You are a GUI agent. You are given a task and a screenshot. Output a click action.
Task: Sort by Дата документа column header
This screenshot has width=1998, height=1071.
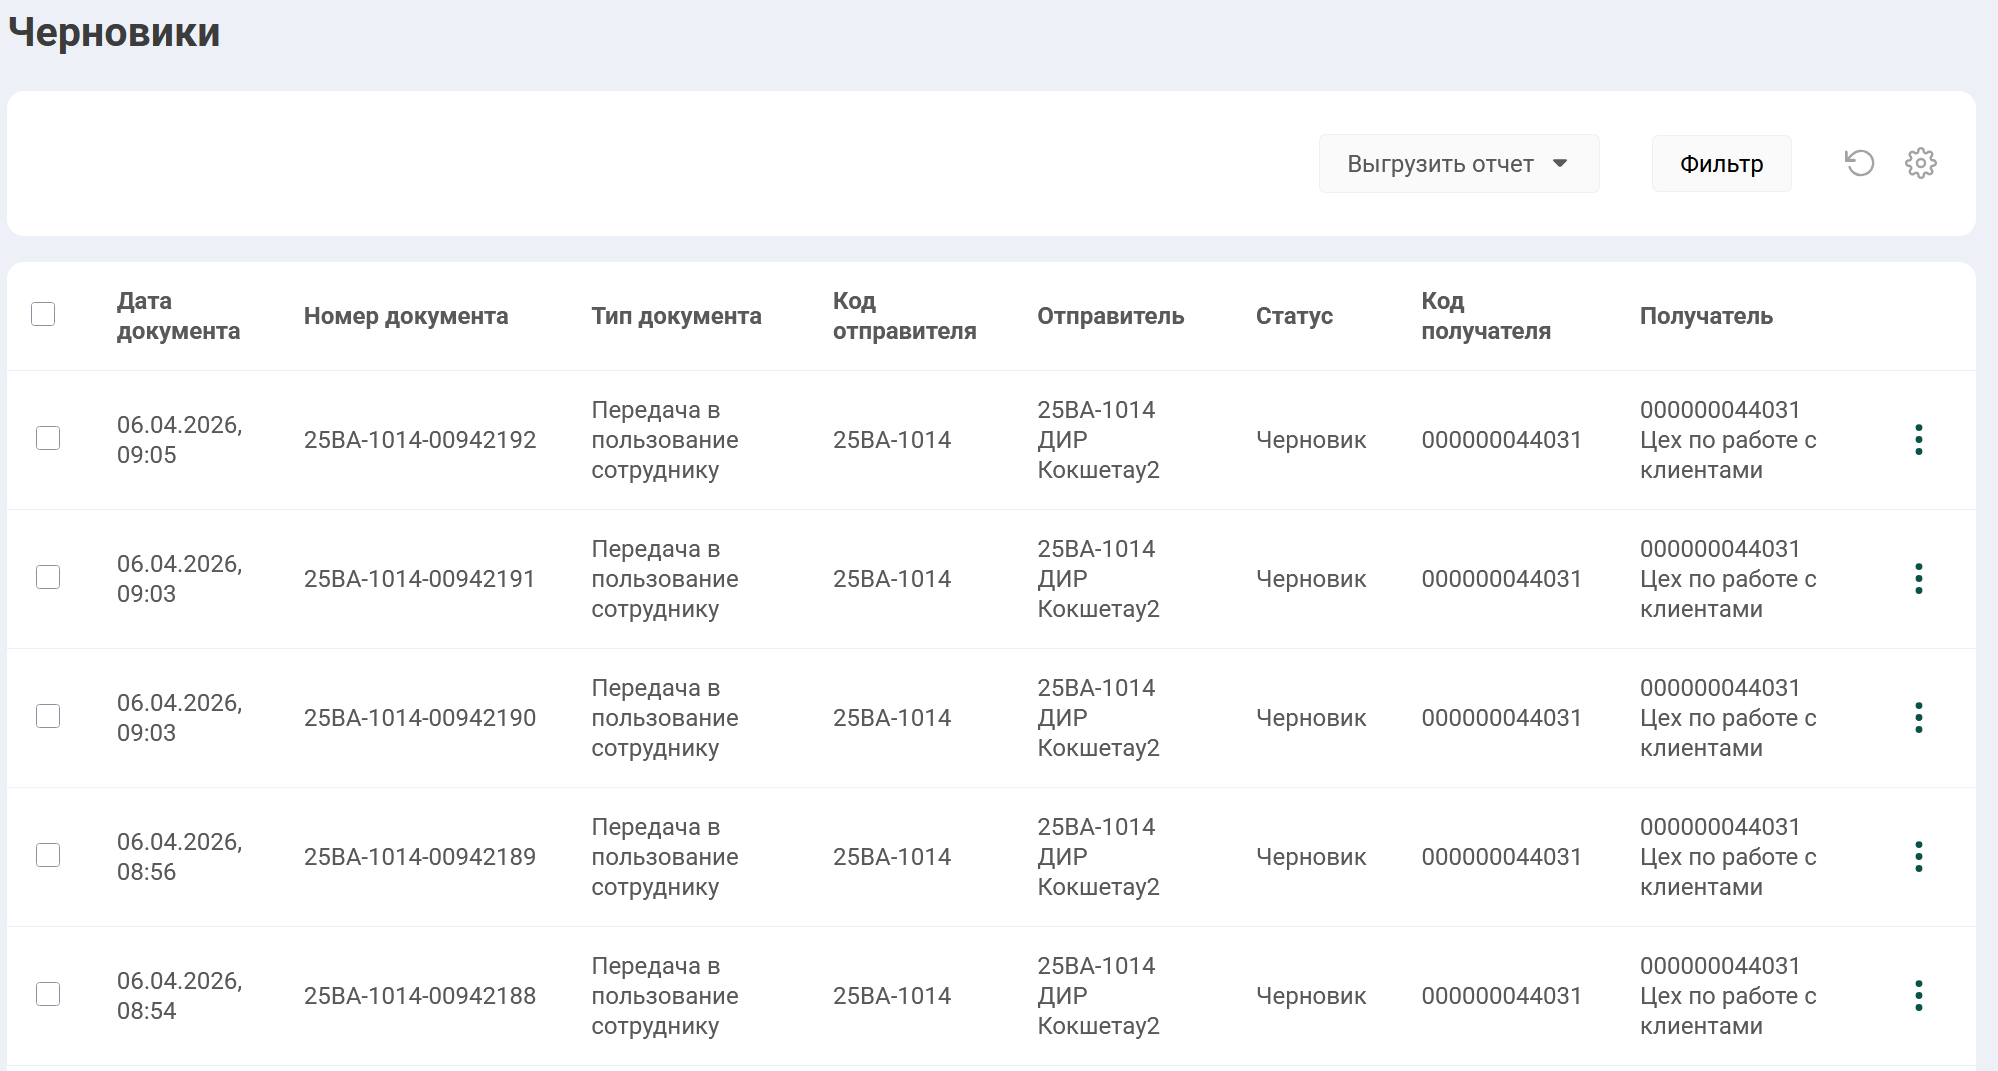click(178, 316)
